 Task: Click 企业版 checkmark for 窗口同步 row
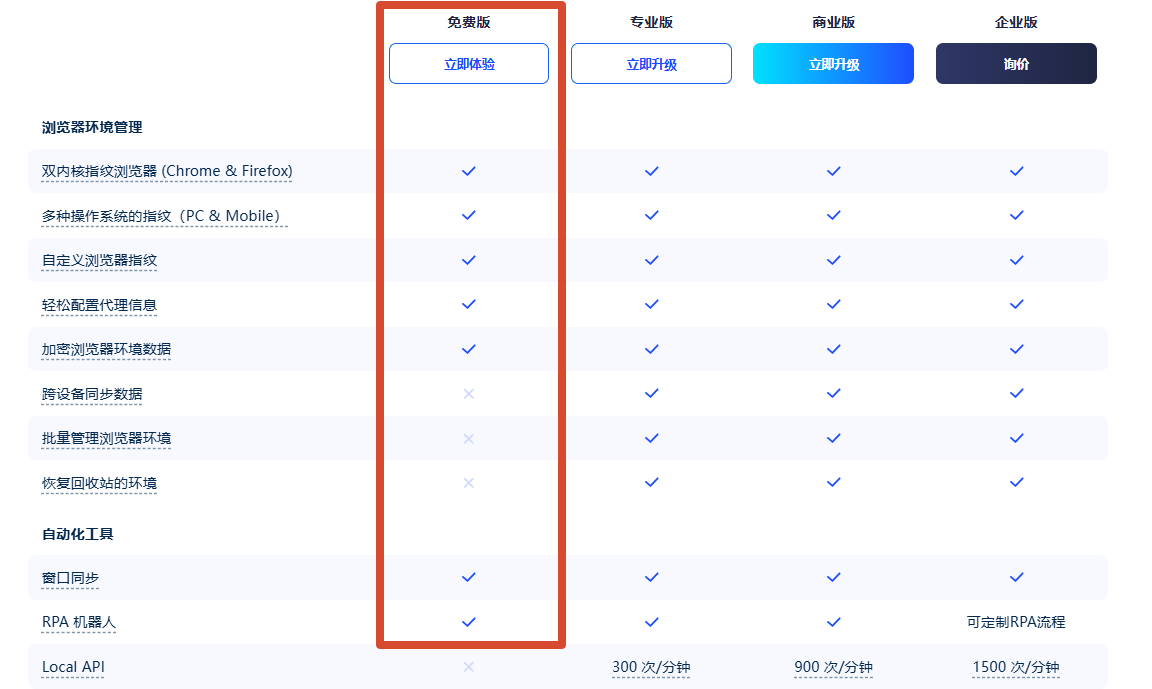click(x=1016, y=577)
